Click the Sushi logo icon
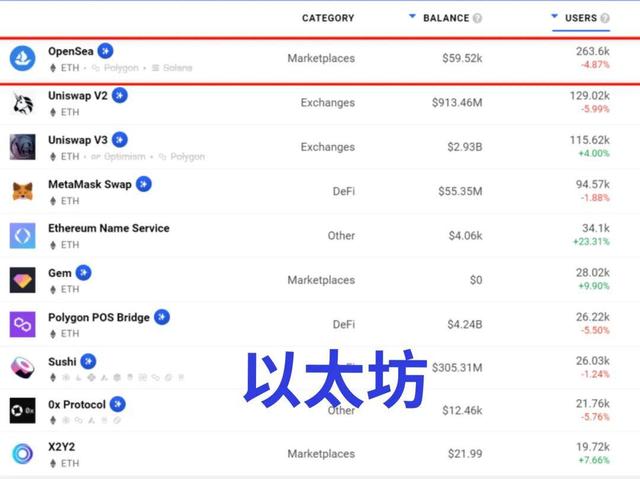This screenshot has width=640, height=479. (x=22, y=368)
